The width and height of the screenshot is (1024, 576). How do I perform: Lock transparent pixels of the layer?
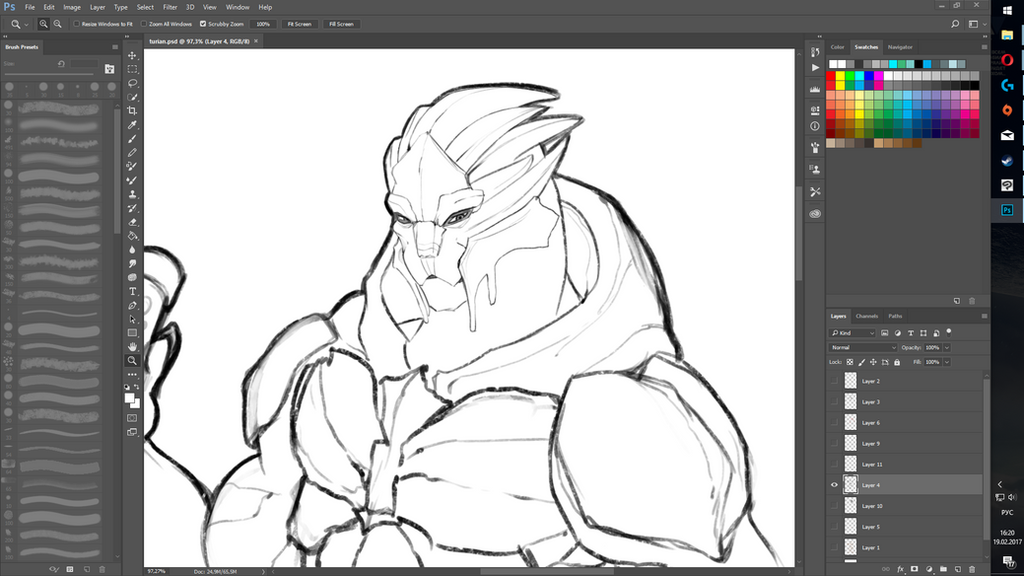(850, 362)
